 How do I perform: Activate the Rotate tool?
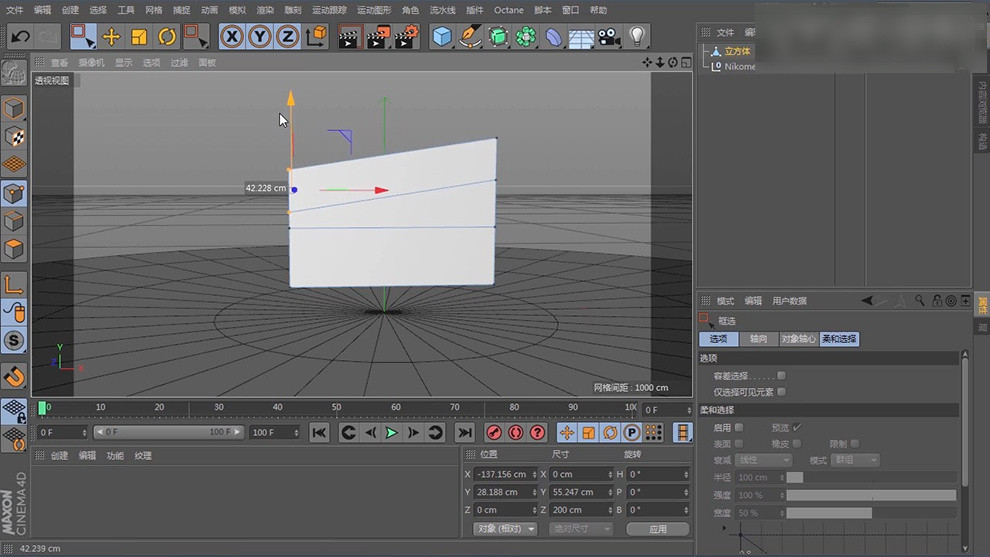point(166,37)
